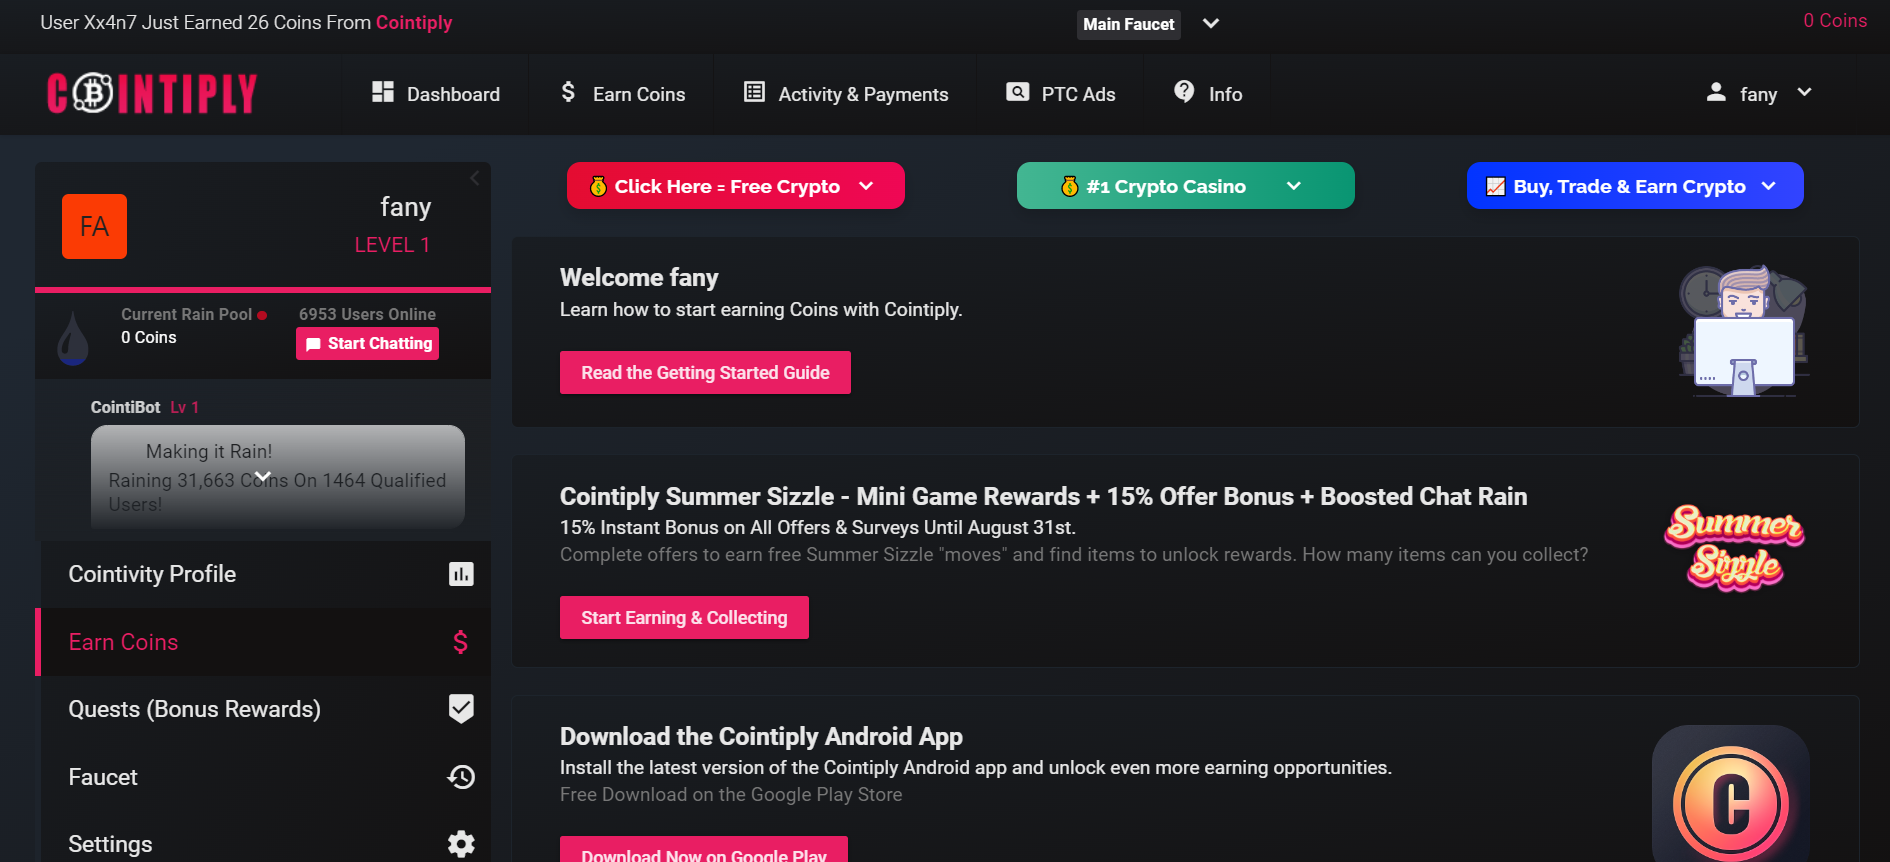
Task: Click Download Now on Google Play
Action: 704,850
